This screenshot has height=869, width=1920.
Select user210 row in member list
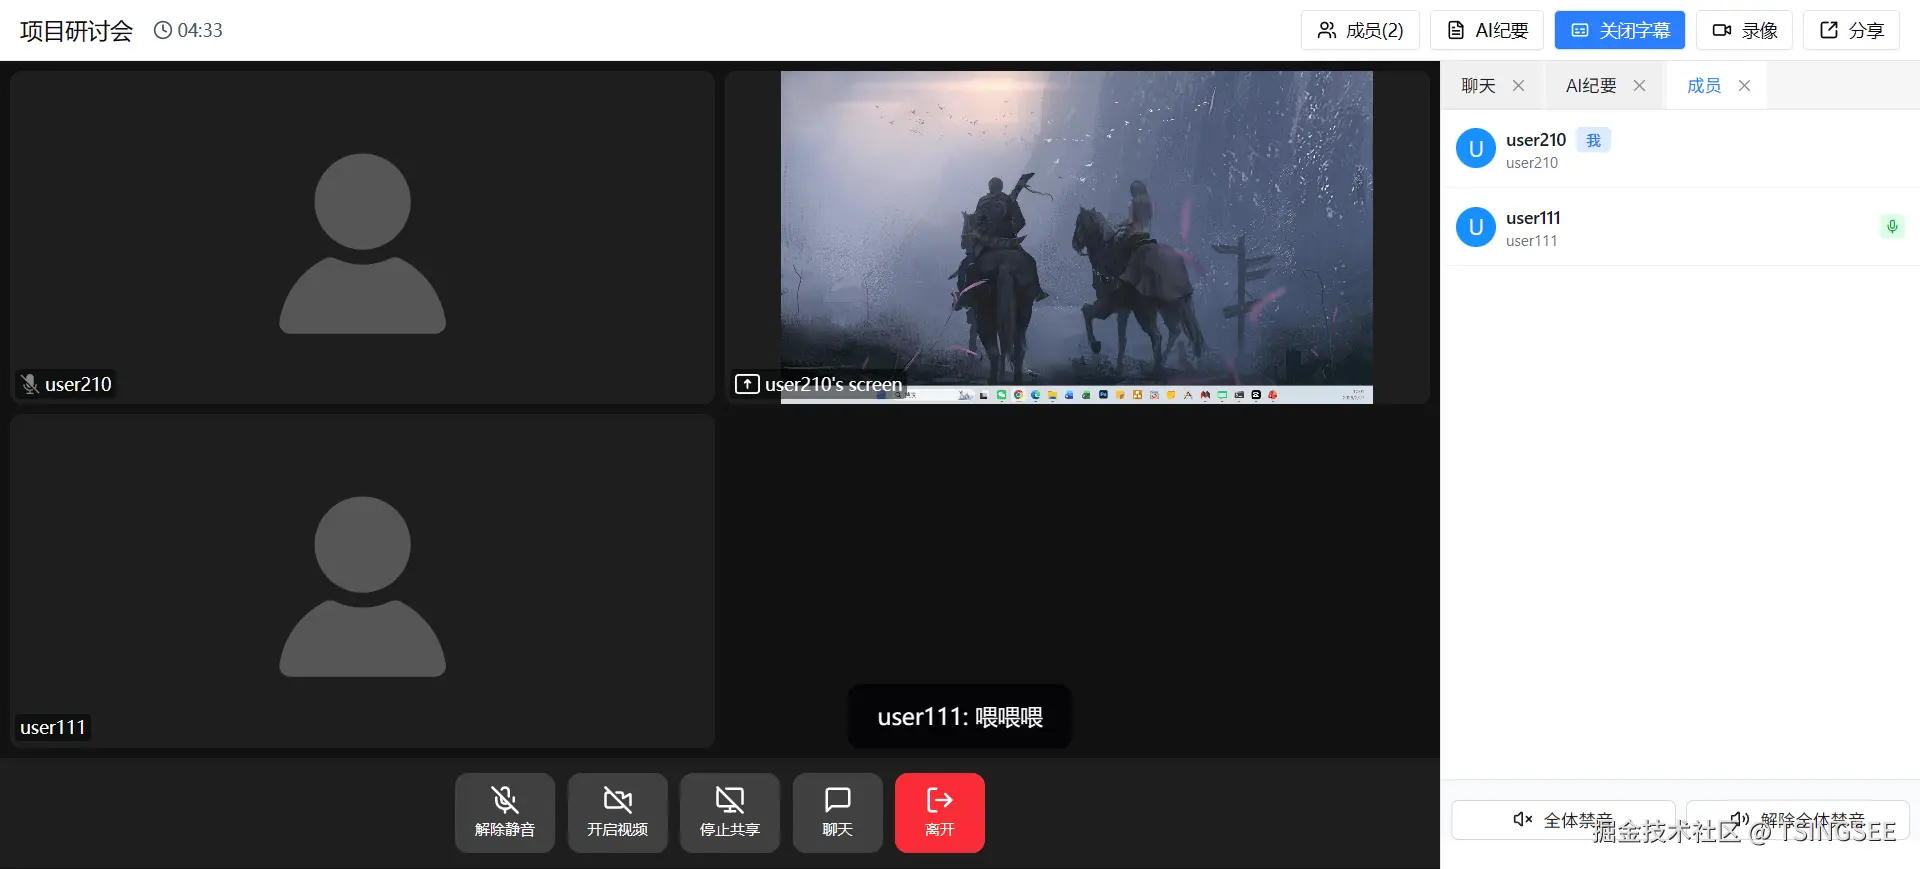pyautogui.click(x=1680, y=149)
